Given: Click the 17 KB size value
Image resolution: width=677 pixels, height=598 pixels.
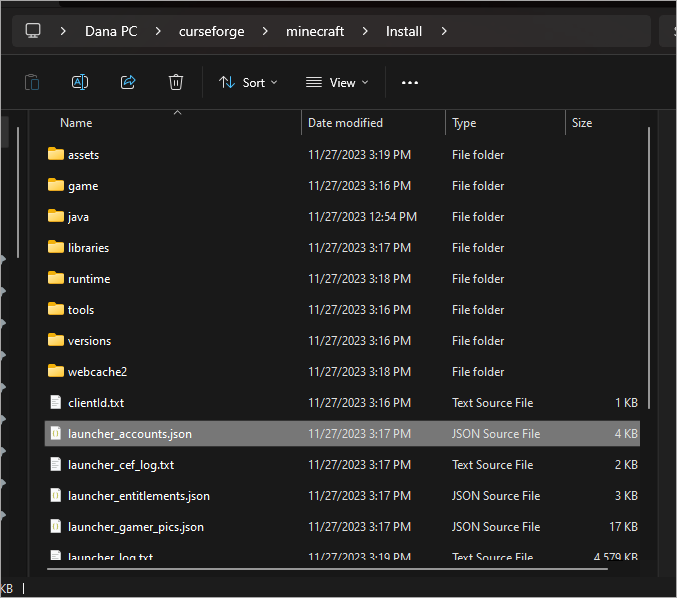Looking at the screenshot, I should tap(623, 527).
